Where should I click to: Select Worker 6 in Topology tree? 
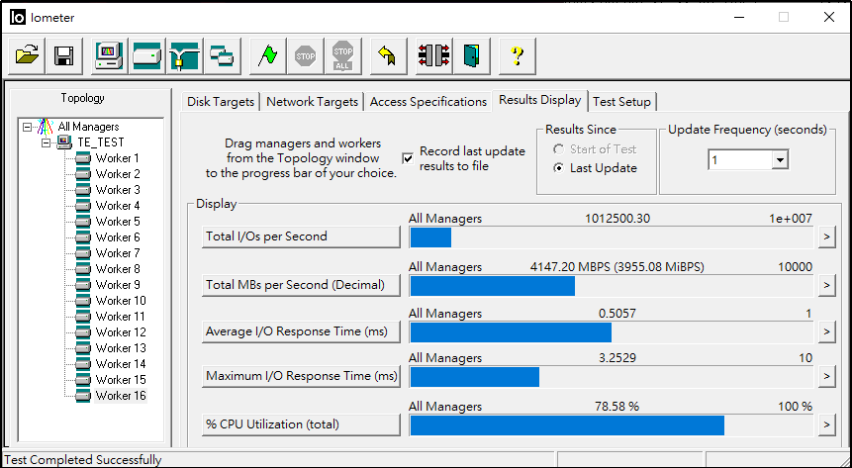(x=117, y=237)
